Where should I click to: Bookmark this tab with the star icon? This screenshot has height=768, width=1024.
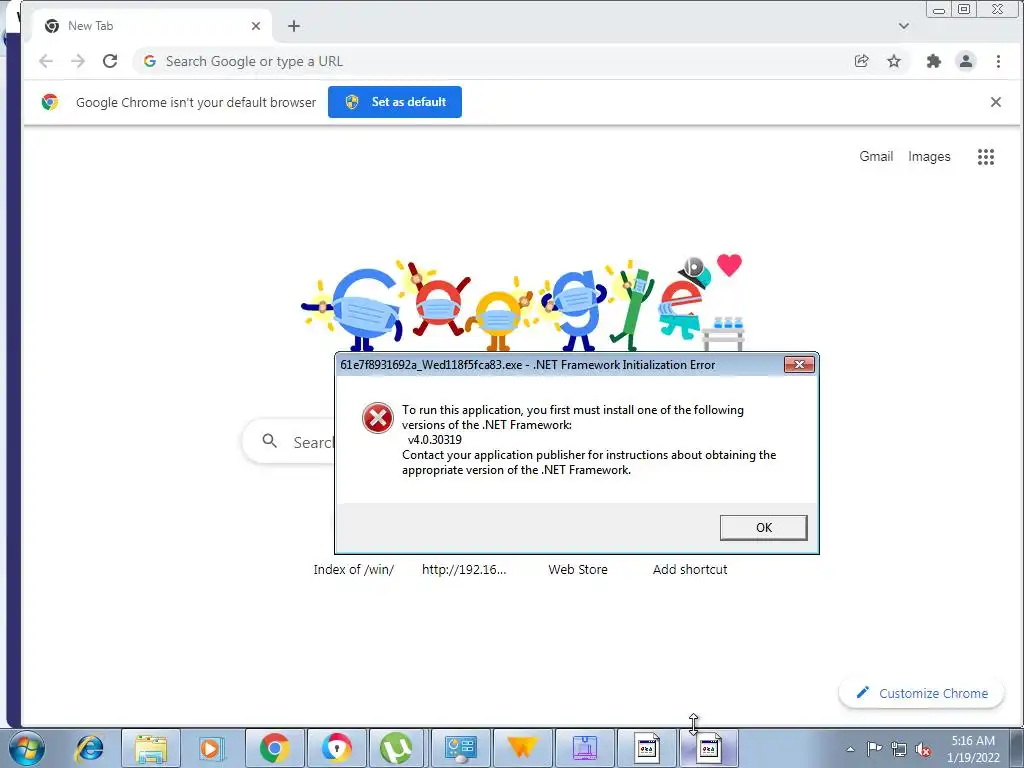coord(894,61)
